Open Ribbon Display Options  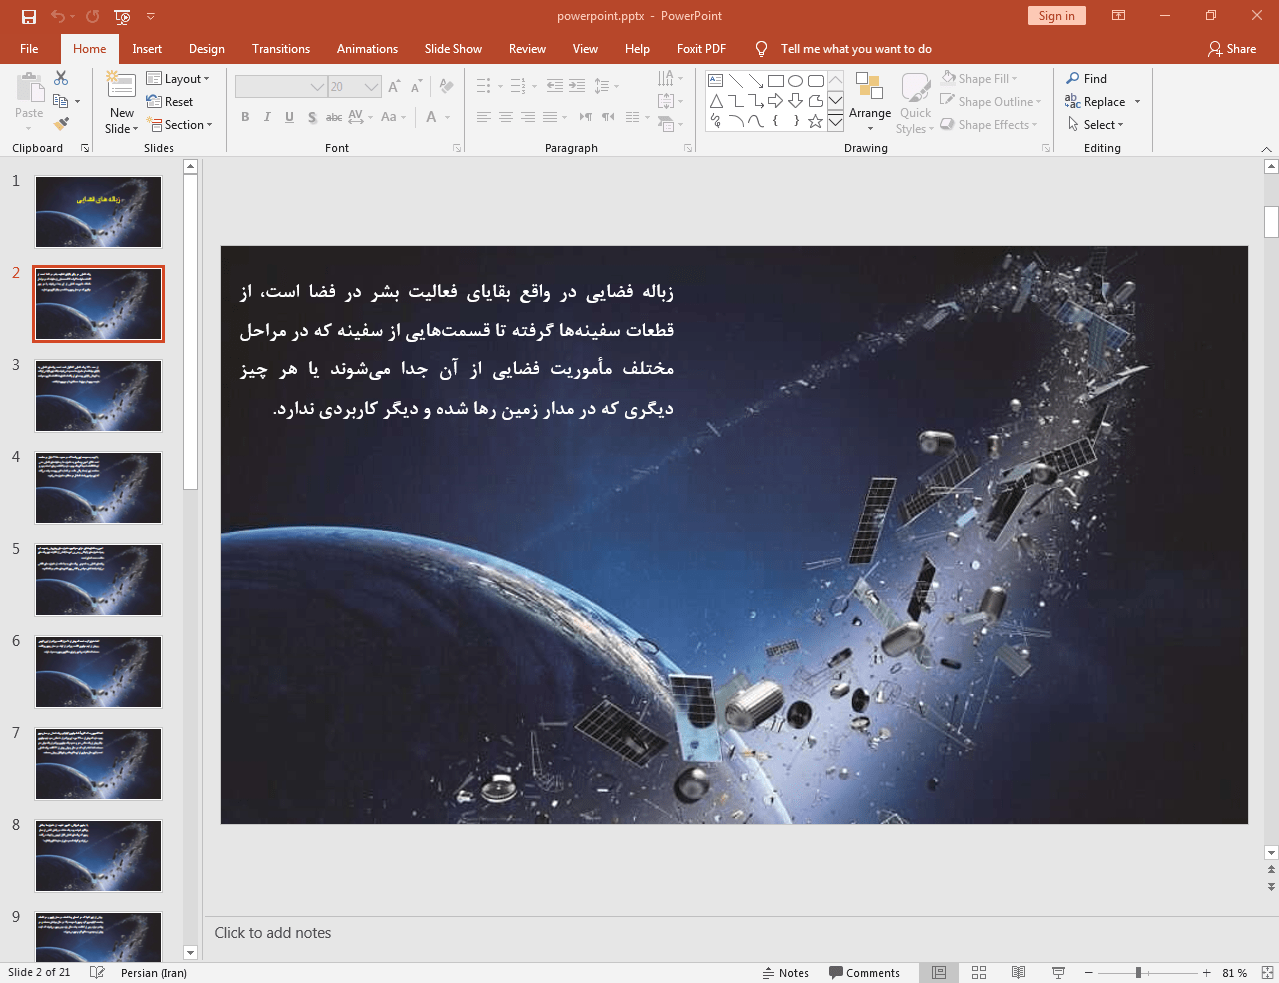(1119, 16)
